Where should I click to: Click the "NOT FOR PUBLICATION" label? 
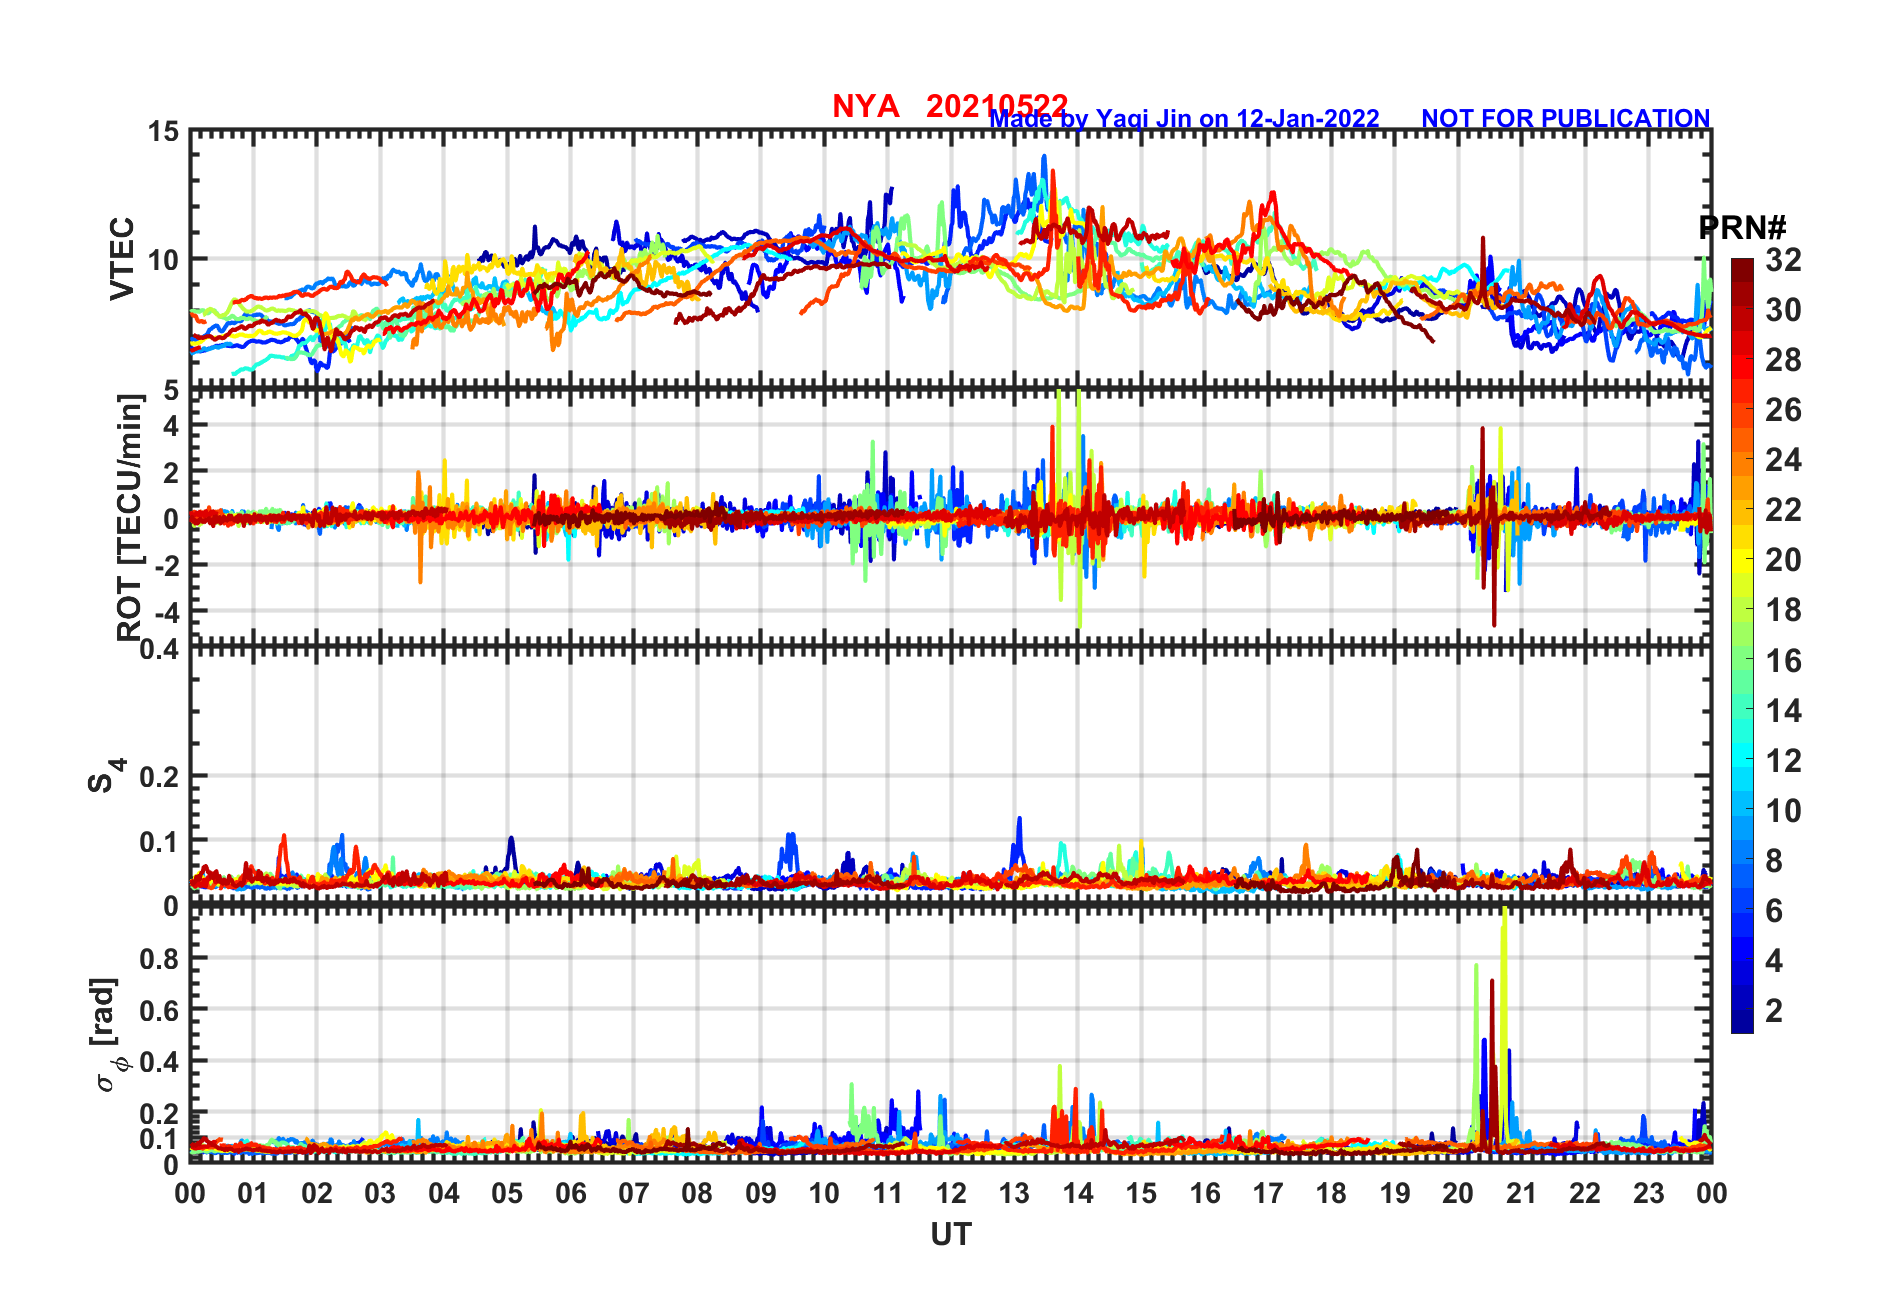(x=1566, y=119)
